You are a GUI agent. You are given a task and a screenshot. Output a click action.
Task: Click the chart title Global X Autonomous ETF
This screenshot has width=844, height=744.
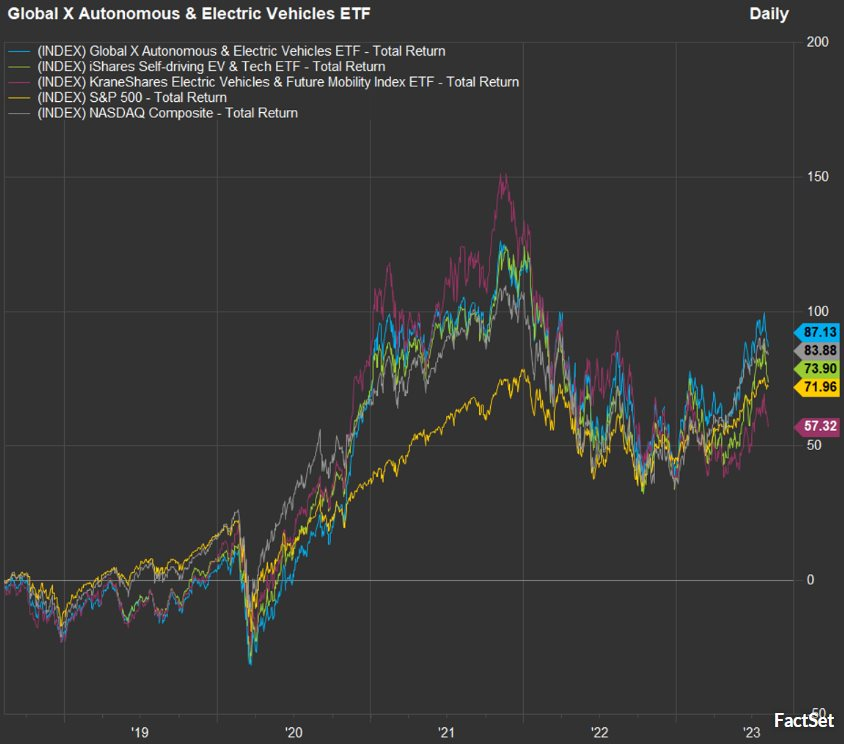coord(189,14)
